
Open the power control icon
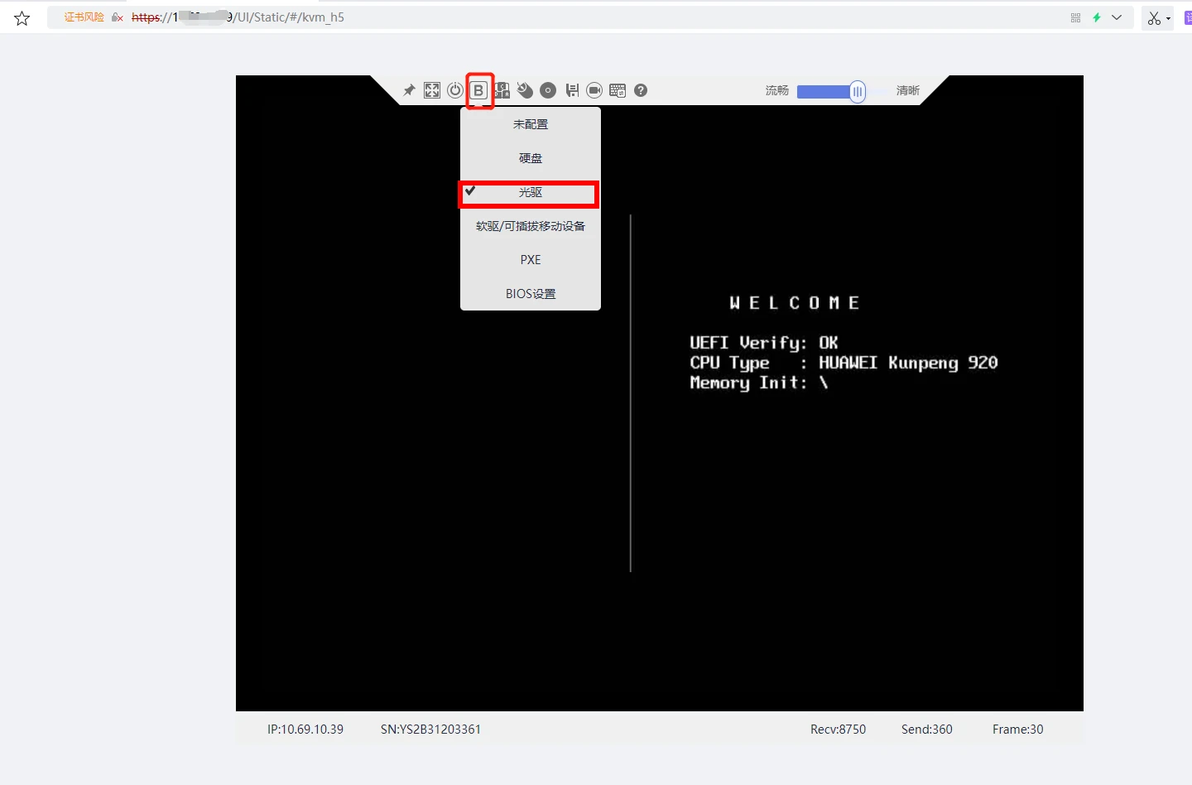[x=455, y=90]
